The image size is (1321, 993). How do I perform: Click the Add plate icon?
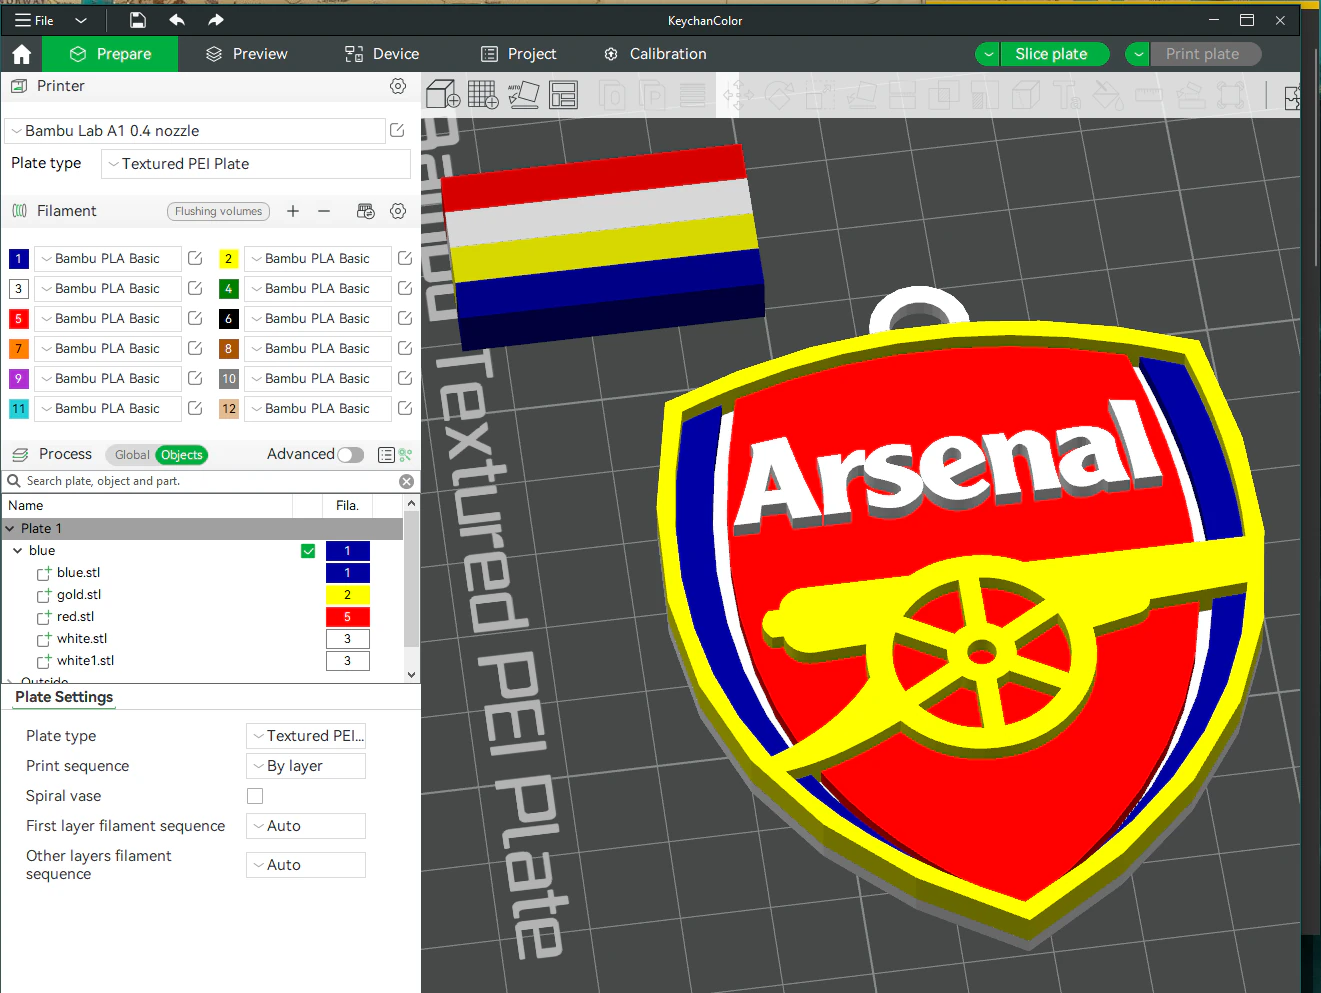(483, 95)
